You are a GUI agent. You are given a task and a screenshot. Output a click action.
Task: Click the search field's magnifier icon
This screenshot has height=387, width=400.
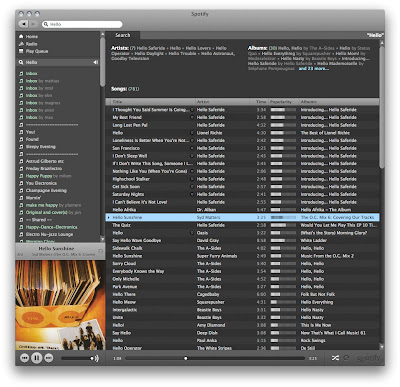pos(46,24)
